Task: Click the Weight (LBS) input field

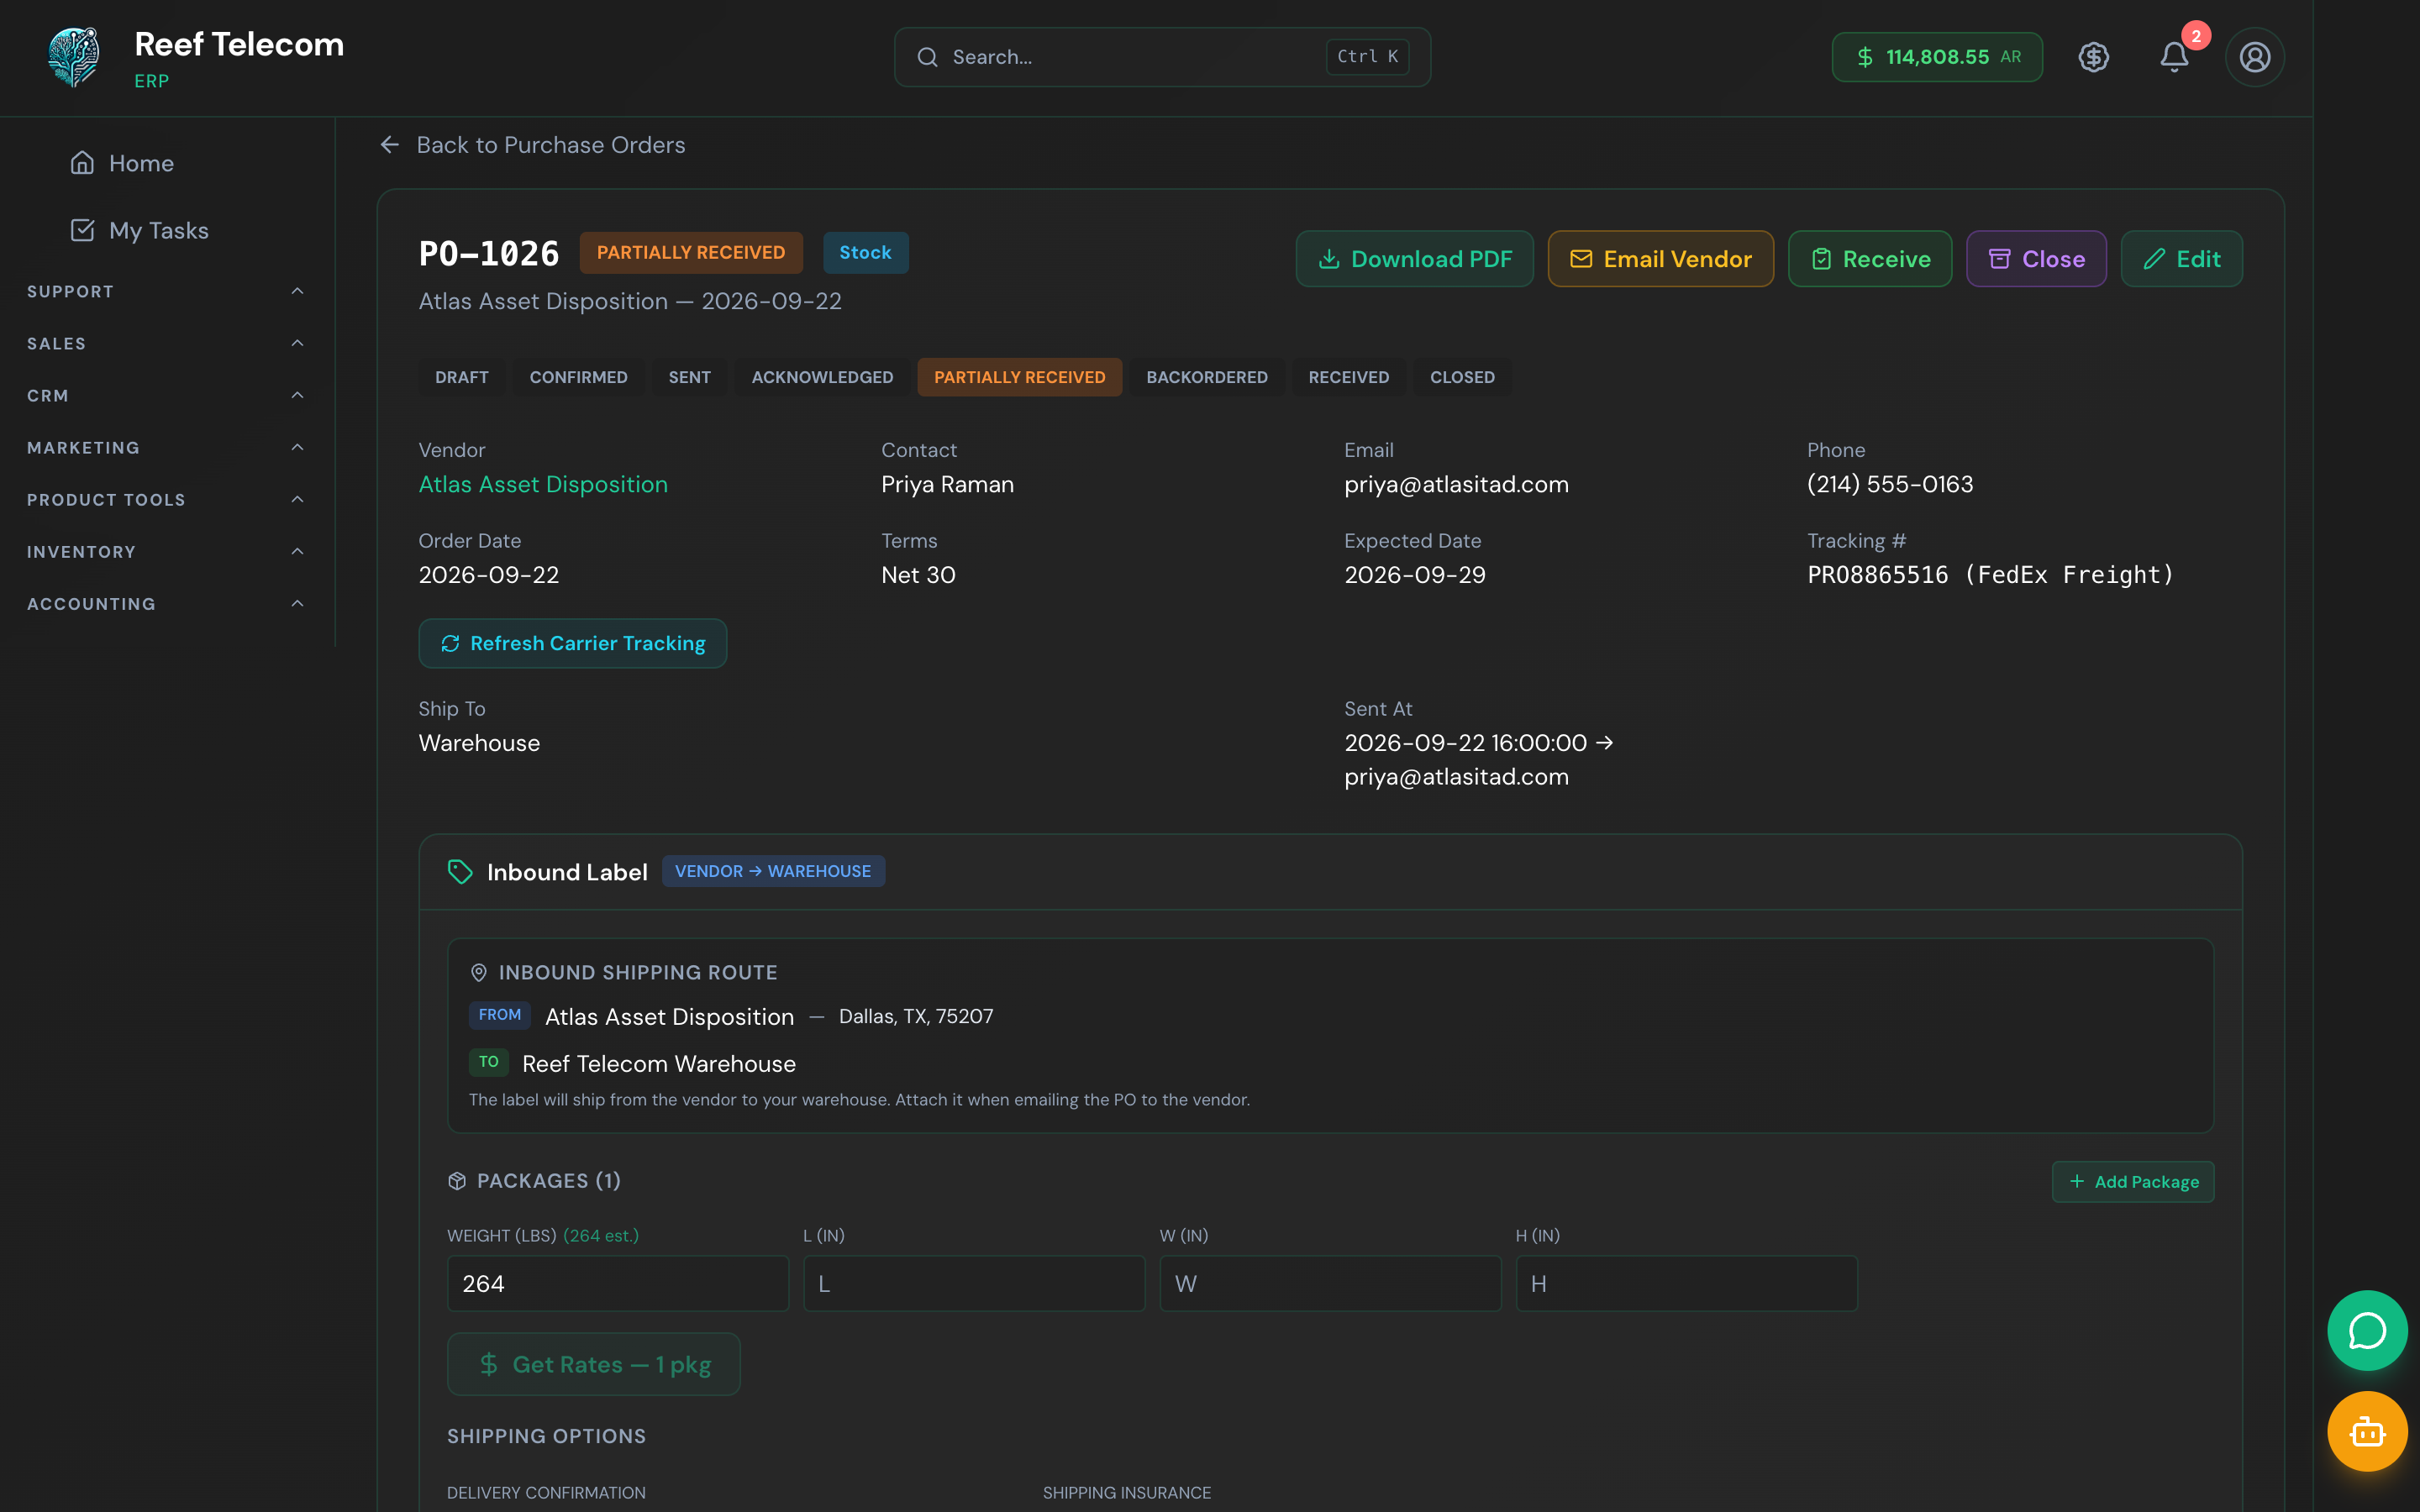Action: click(x=618, y=1283)
